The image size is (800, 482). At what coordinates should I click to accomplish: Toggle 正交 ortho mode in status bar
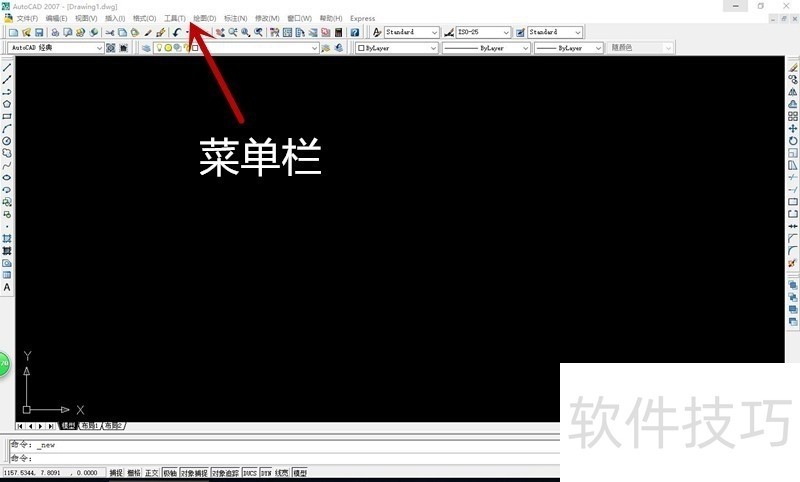point(152,473)
